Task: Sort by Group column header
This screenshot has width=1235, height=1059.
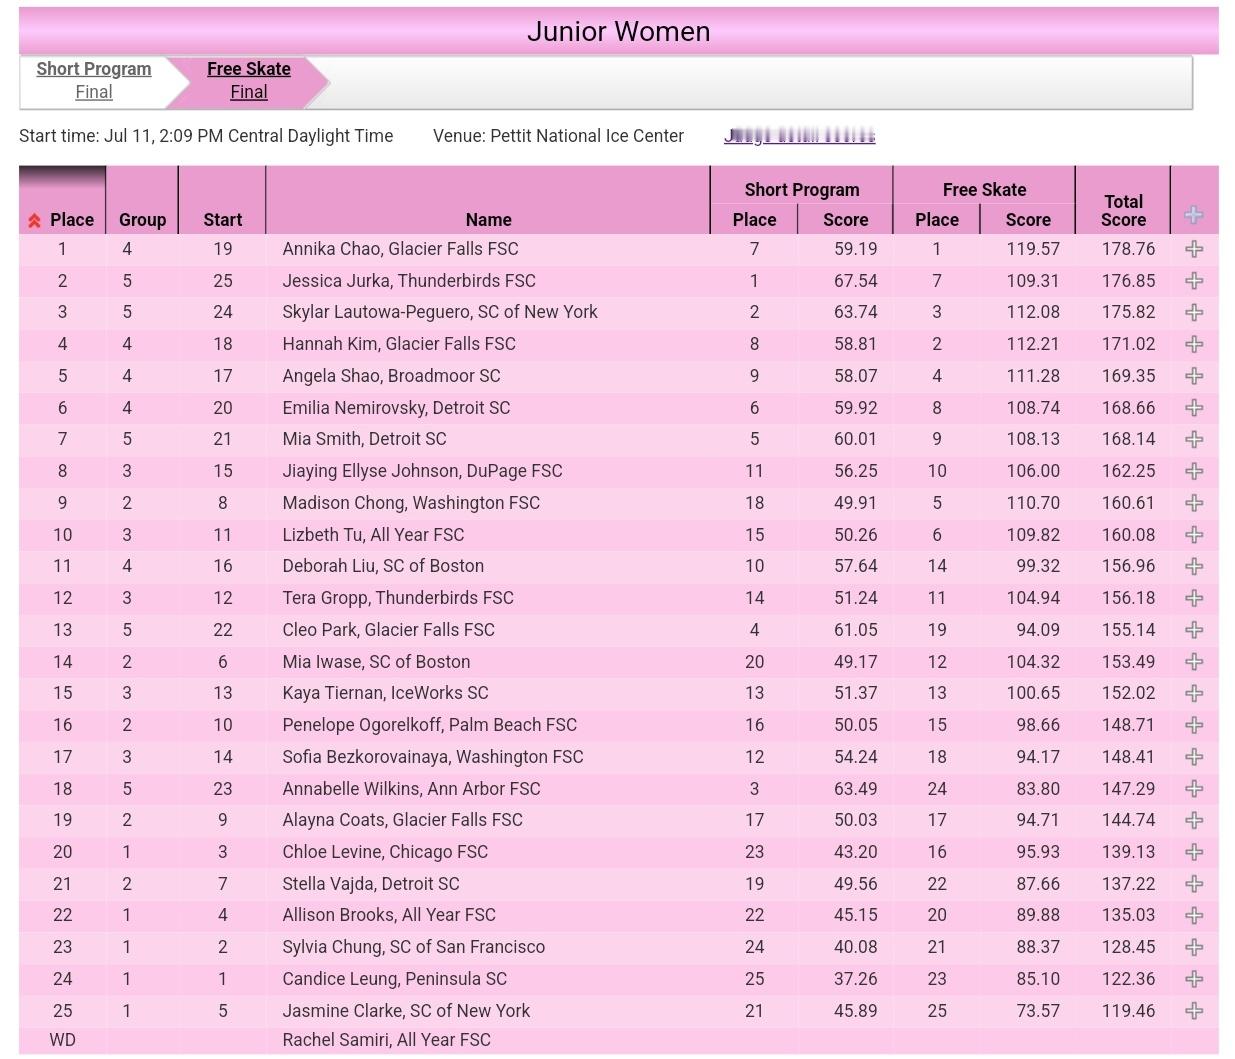Action: click(143, 220)
